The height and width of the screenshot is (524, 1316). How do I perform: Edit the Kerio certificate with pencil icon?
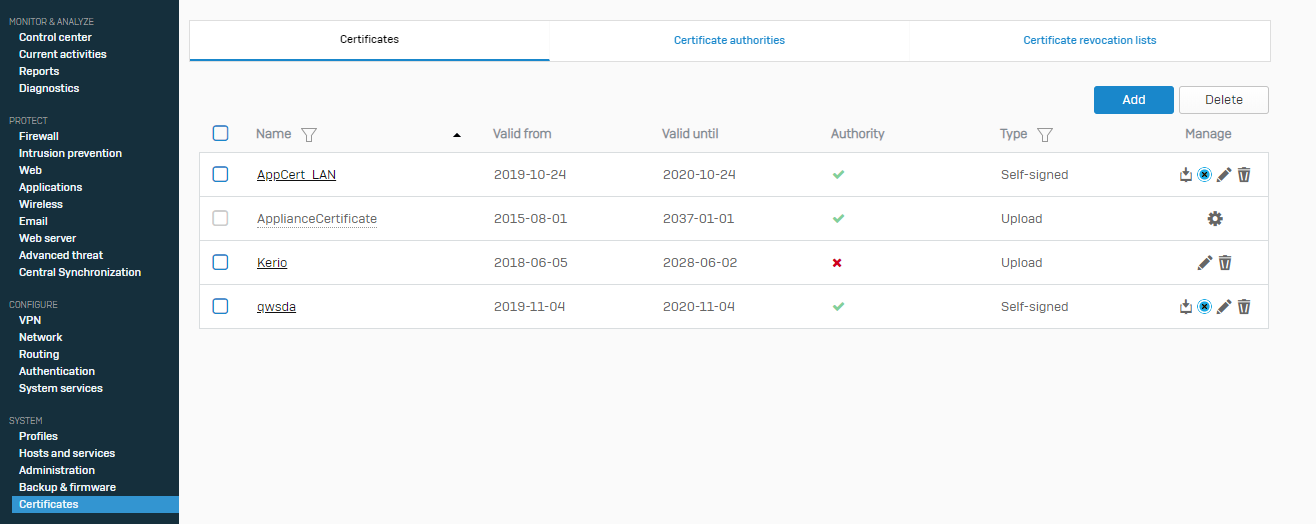(x=1205, y=263)
